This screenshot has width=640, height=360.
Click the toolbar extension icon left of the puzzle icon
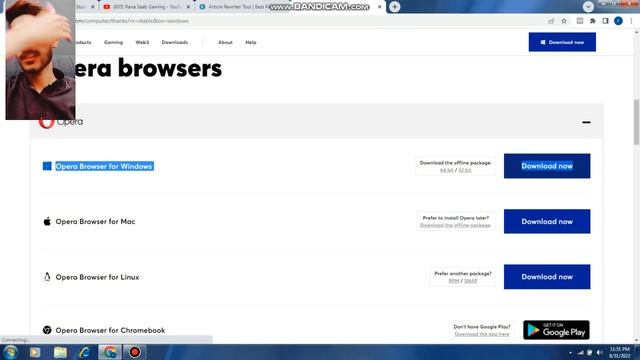(x=580, y=21)
